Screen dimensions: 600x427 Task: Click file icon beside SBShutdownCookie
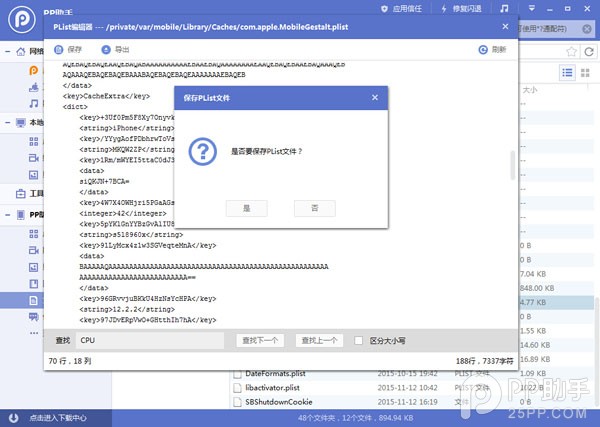pos(238,402)
